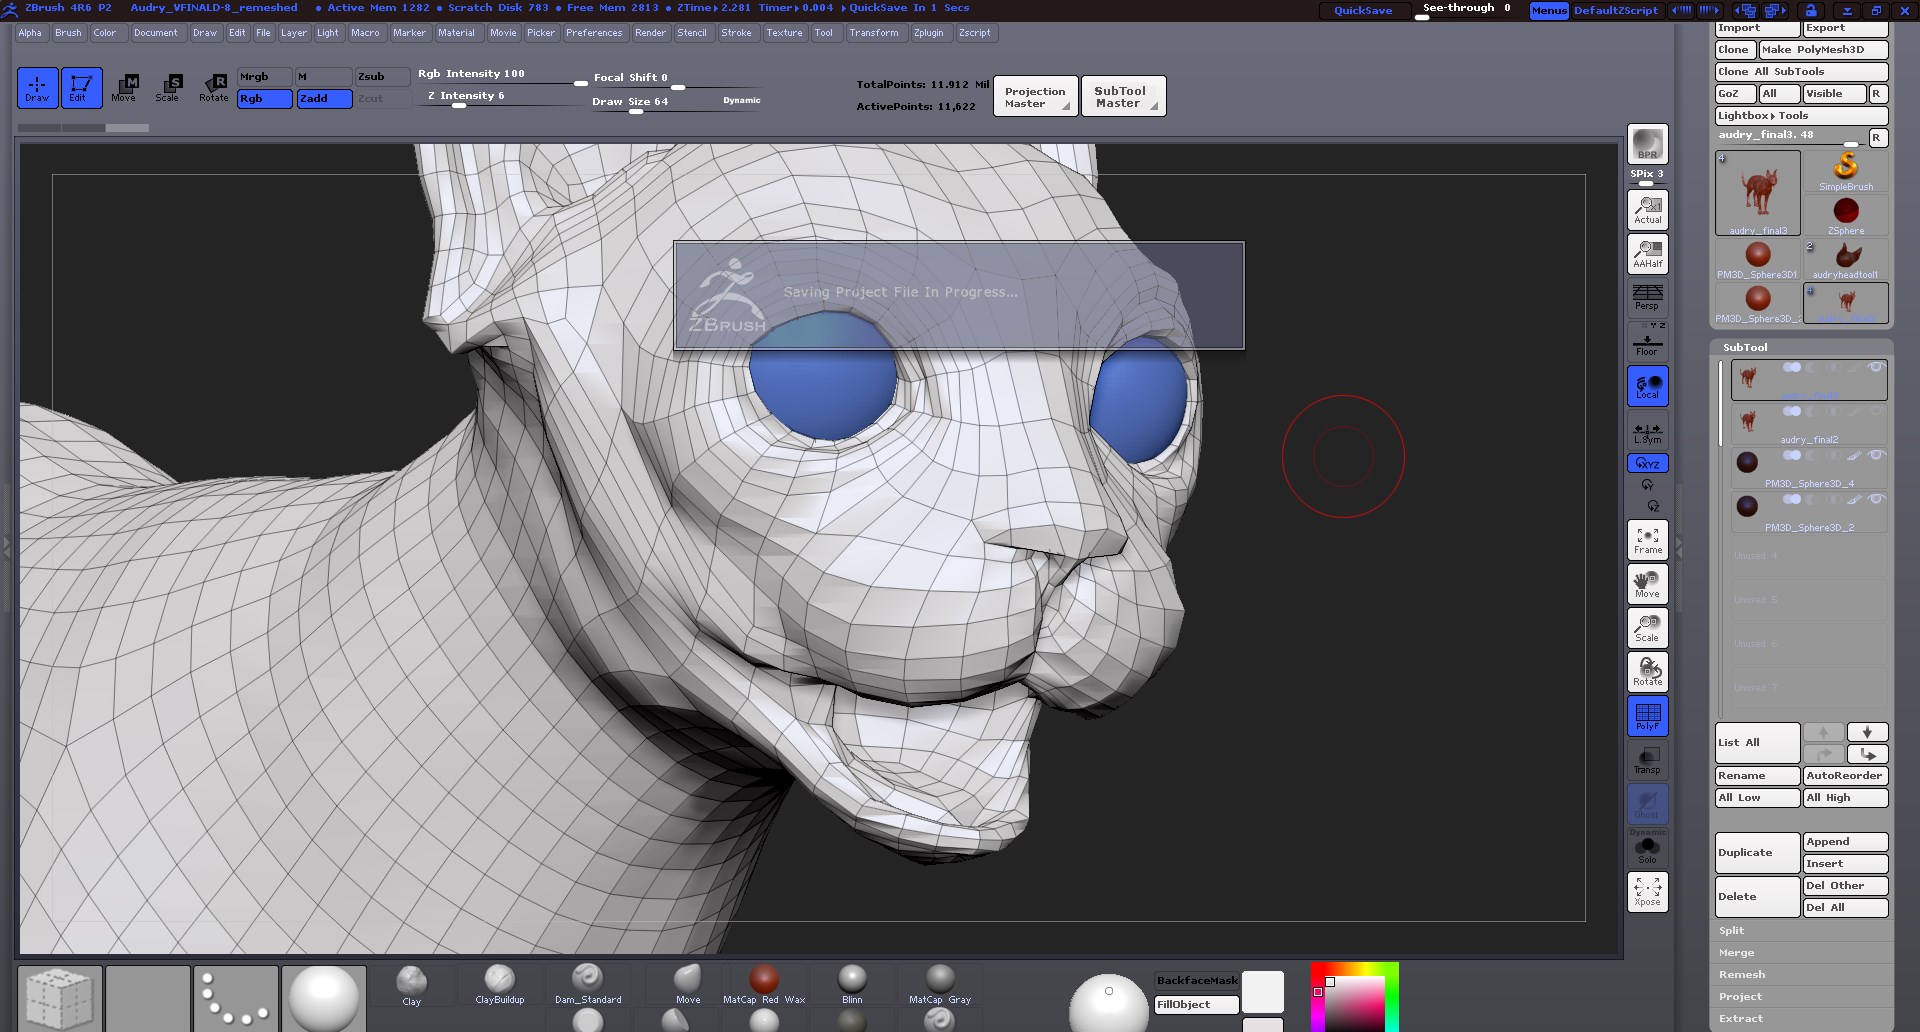The width and height of the screenshot is (1920, 1032).
Task: Open the Stroke menu
Action: pyautogui.click(x=736, y=33)
